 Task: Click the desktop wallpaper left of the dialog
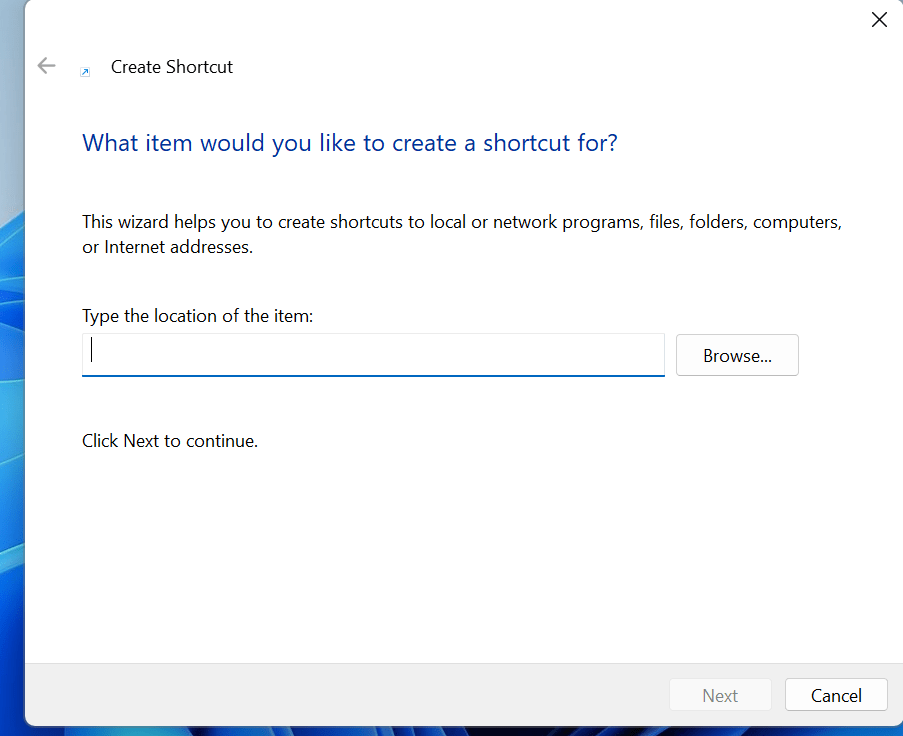click(11, 400)
